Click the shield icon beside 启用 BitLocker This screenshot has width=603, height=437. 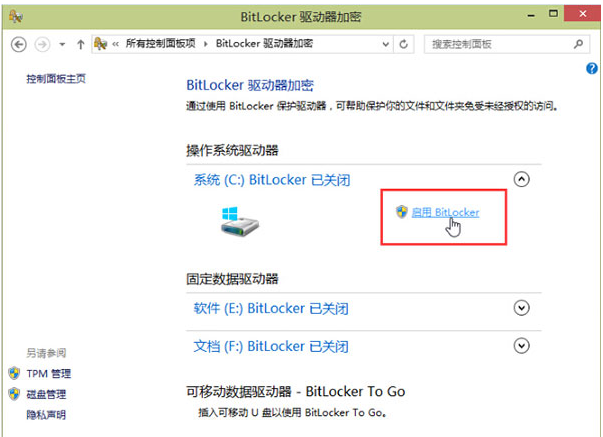tap(401, 211)
